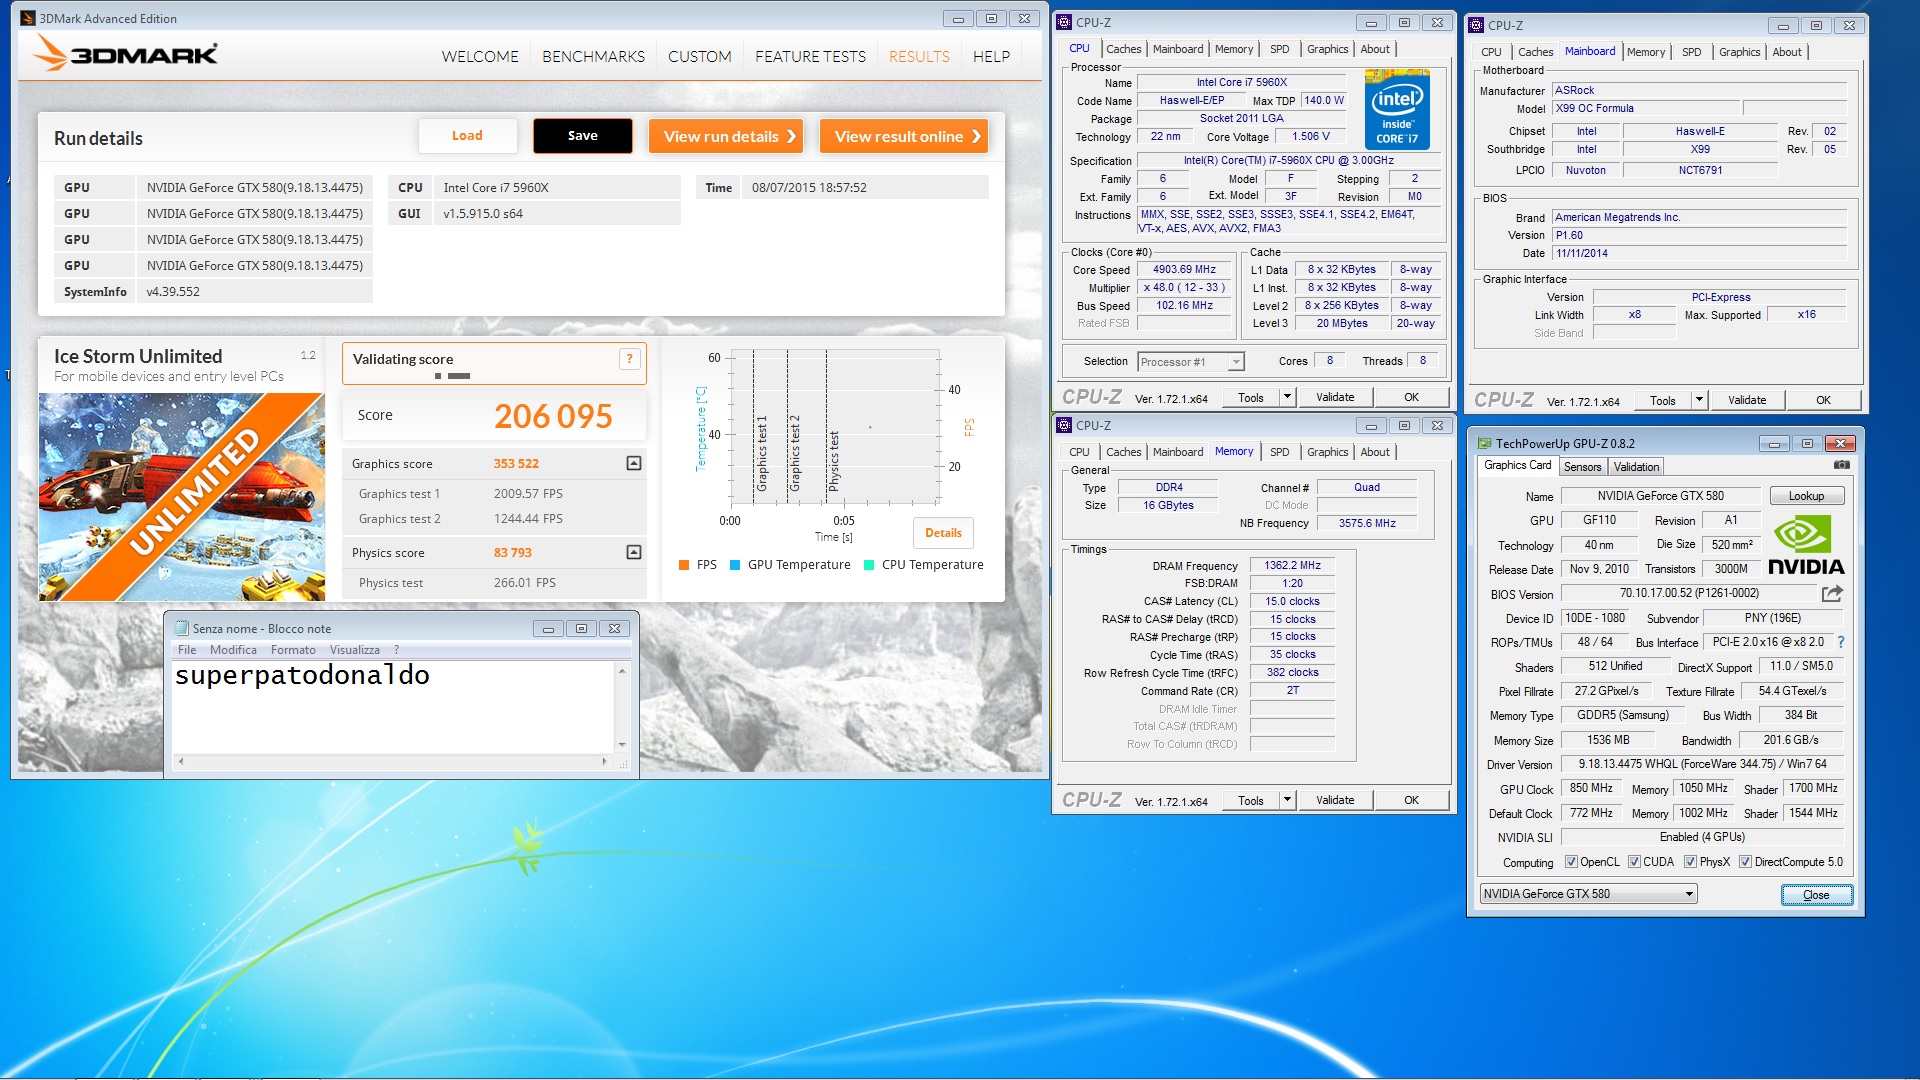1920x1080 pixels.
Task: Click the Details button under the chart
Action: (x=943, y=533)
